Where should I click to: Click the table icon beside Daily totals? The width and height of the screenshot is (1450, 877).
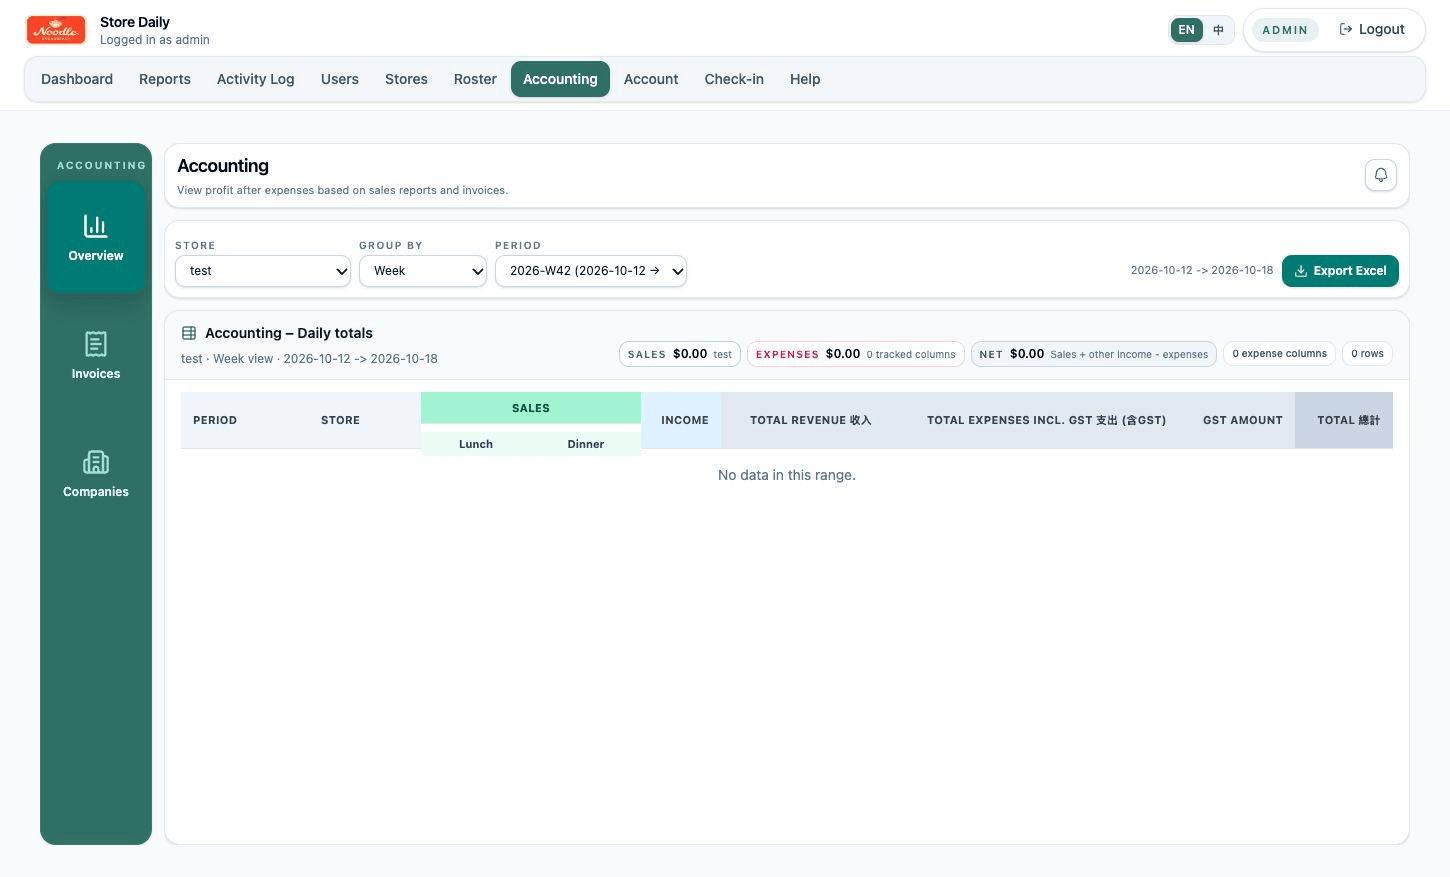point(189,333)
